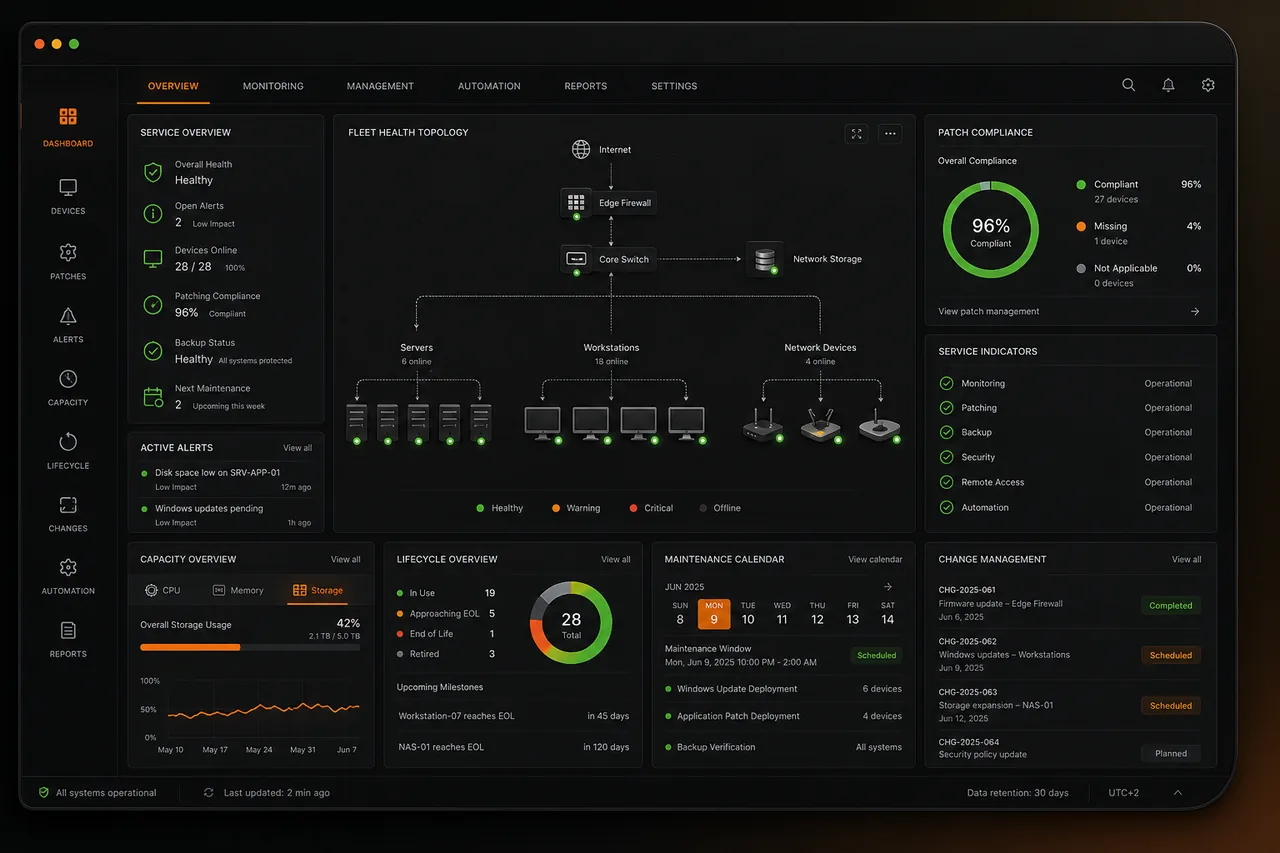
Task: Select the Memory capacity tab
Action: (x=238, y=590)
